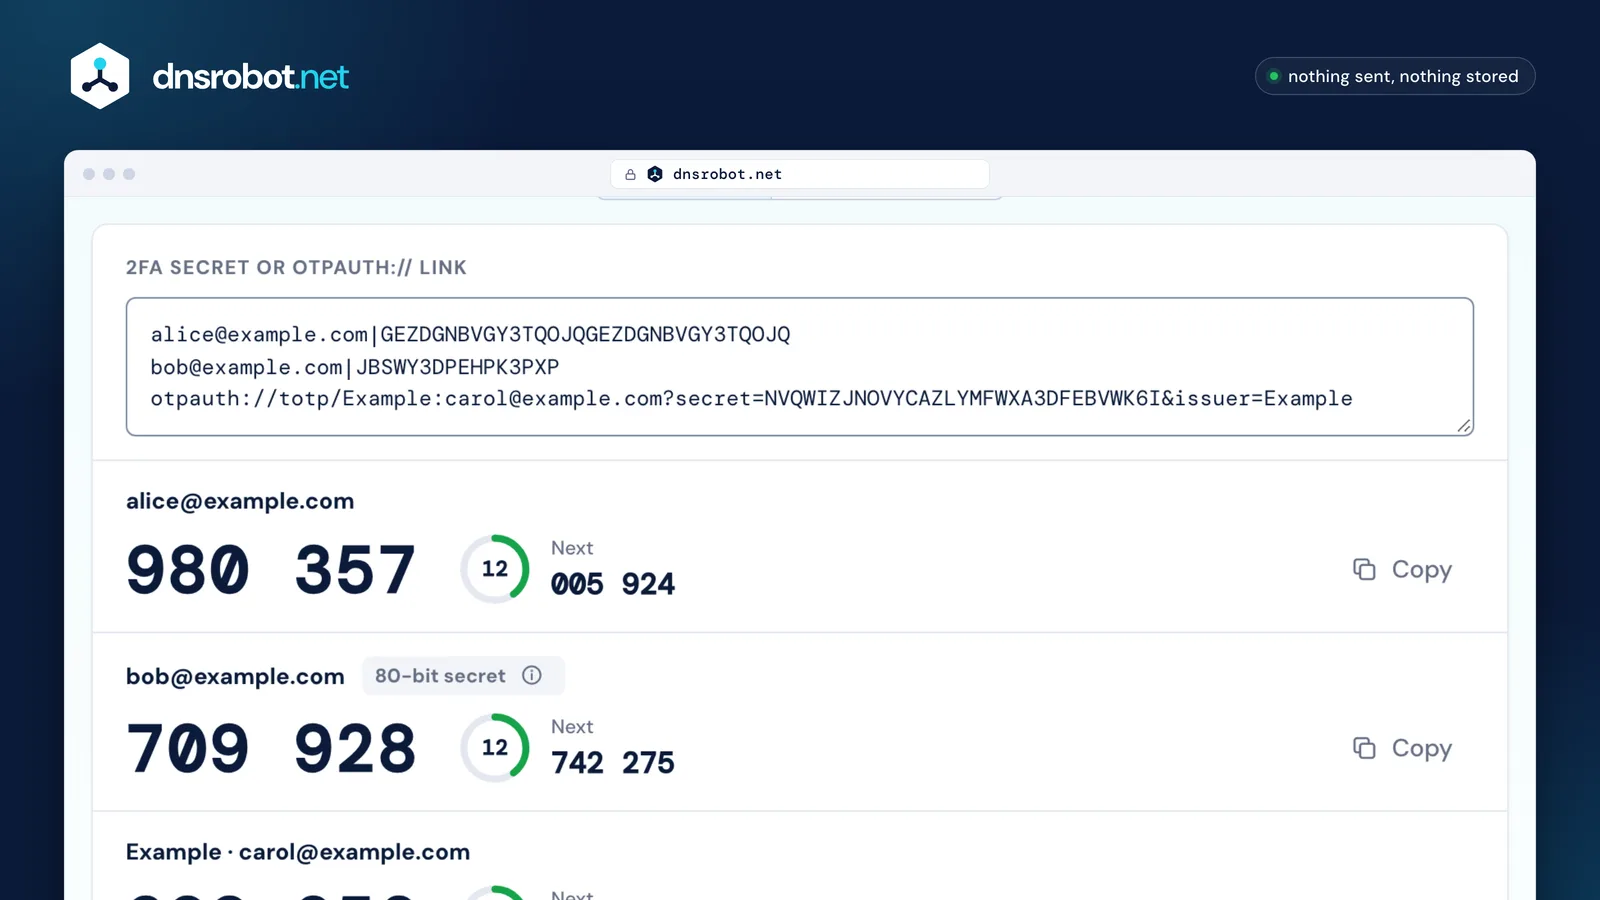1600x900 pixels.
Task: Click bob's countdown timer ring
Action: point(495,747)
